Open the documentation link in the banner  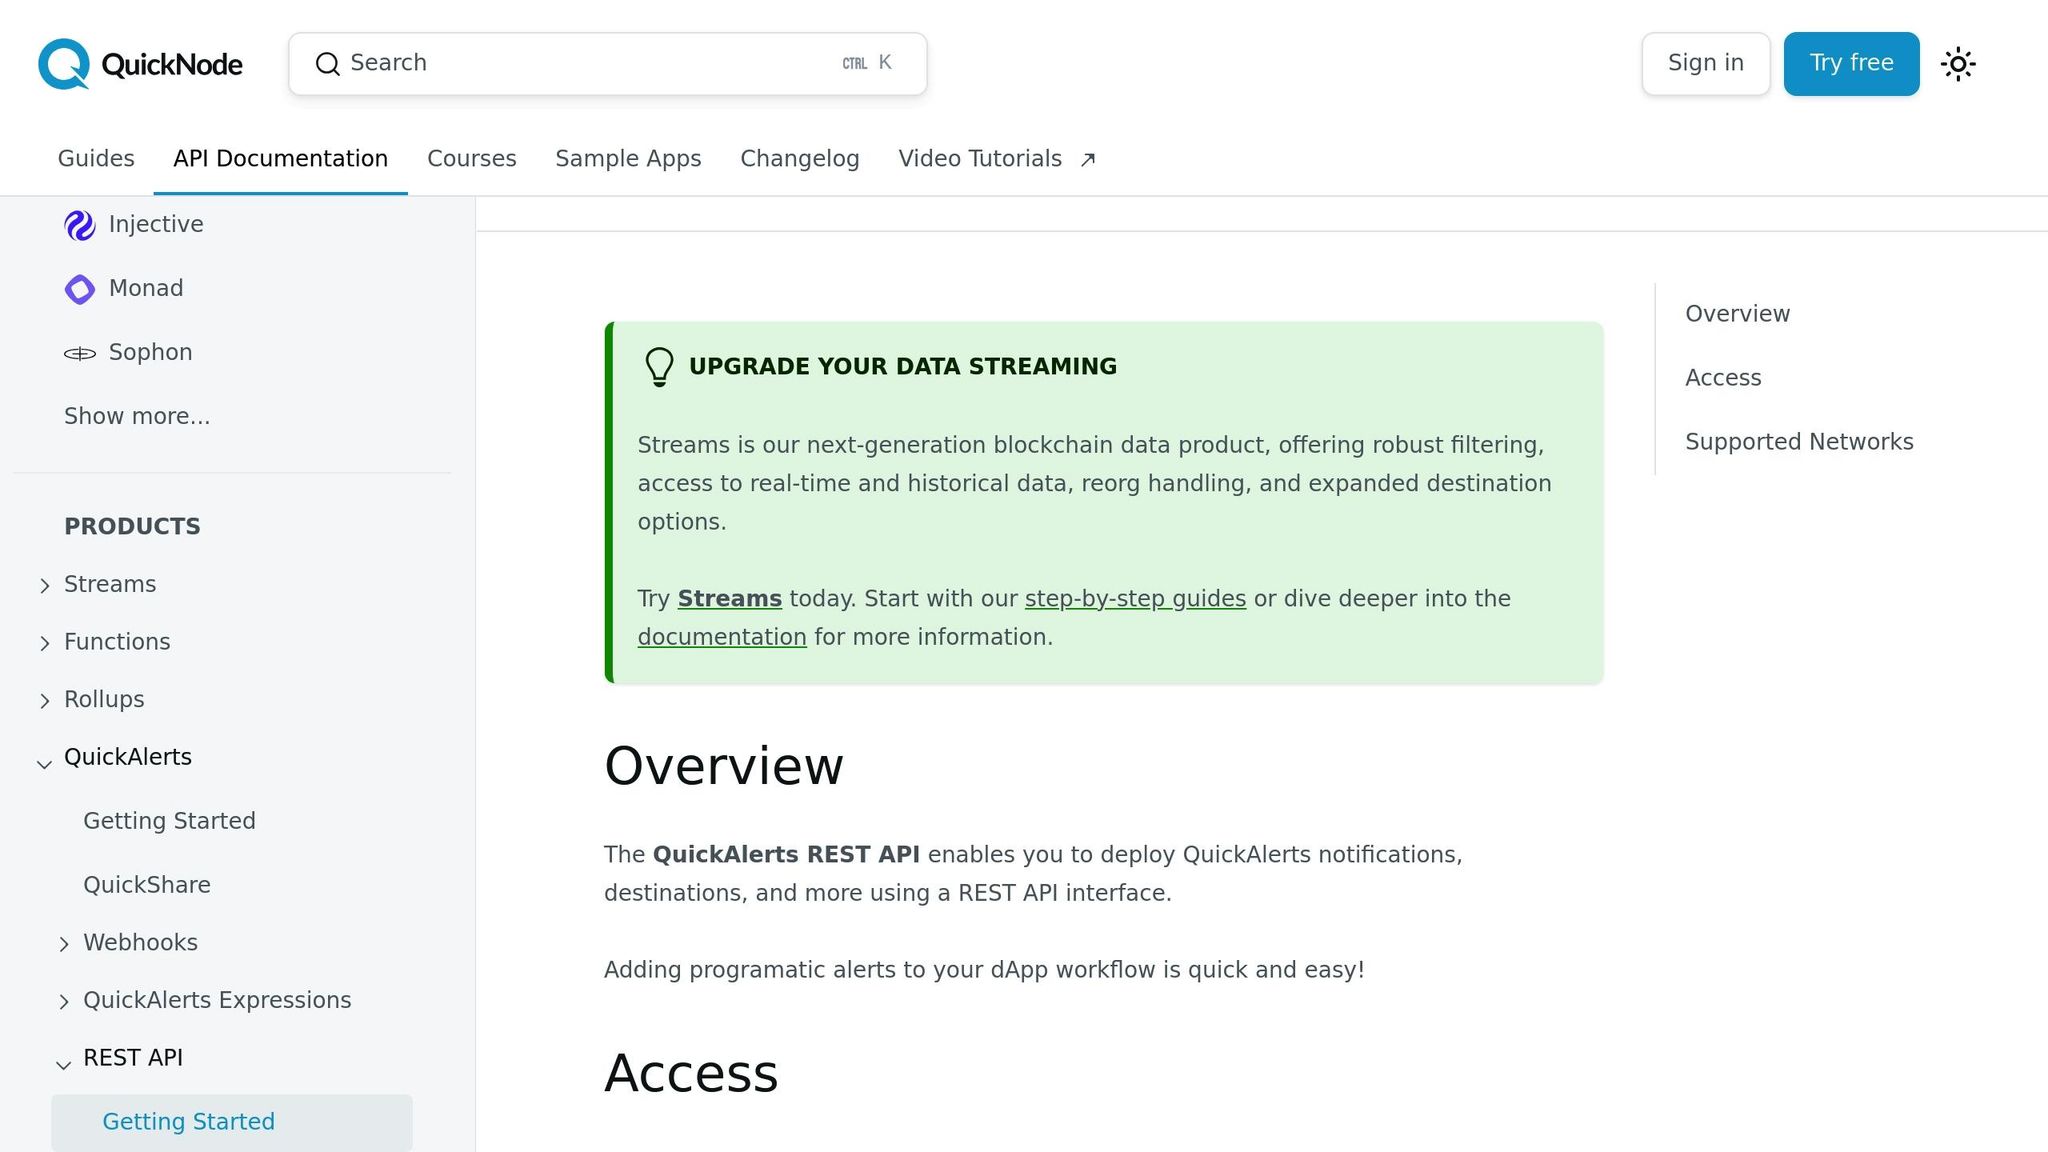point(722,637)
